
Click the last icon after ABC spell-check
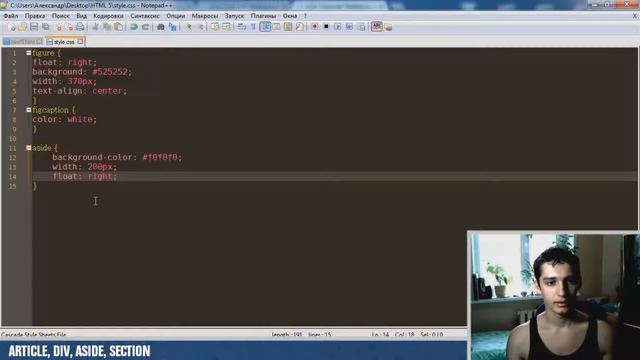[388, 27]
